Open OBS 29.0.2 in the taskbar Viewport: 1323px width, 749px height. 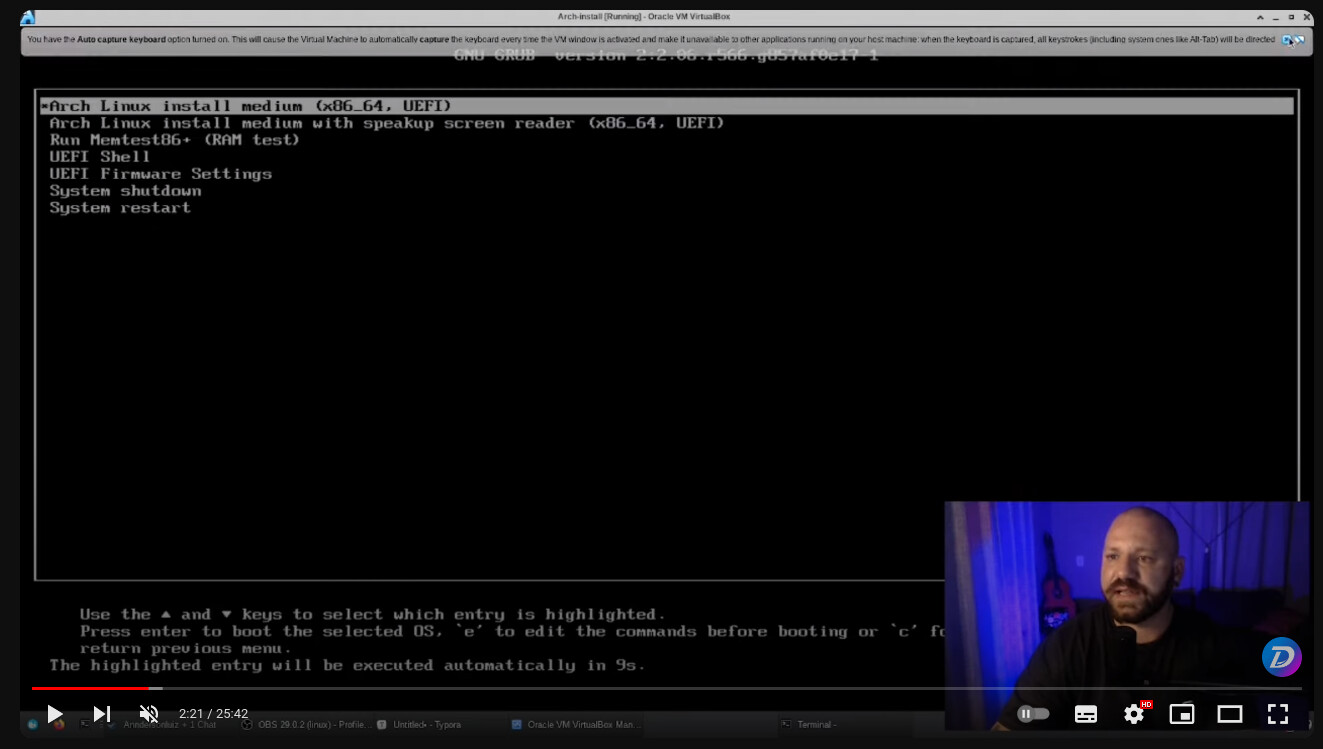[x=307, y=725]
